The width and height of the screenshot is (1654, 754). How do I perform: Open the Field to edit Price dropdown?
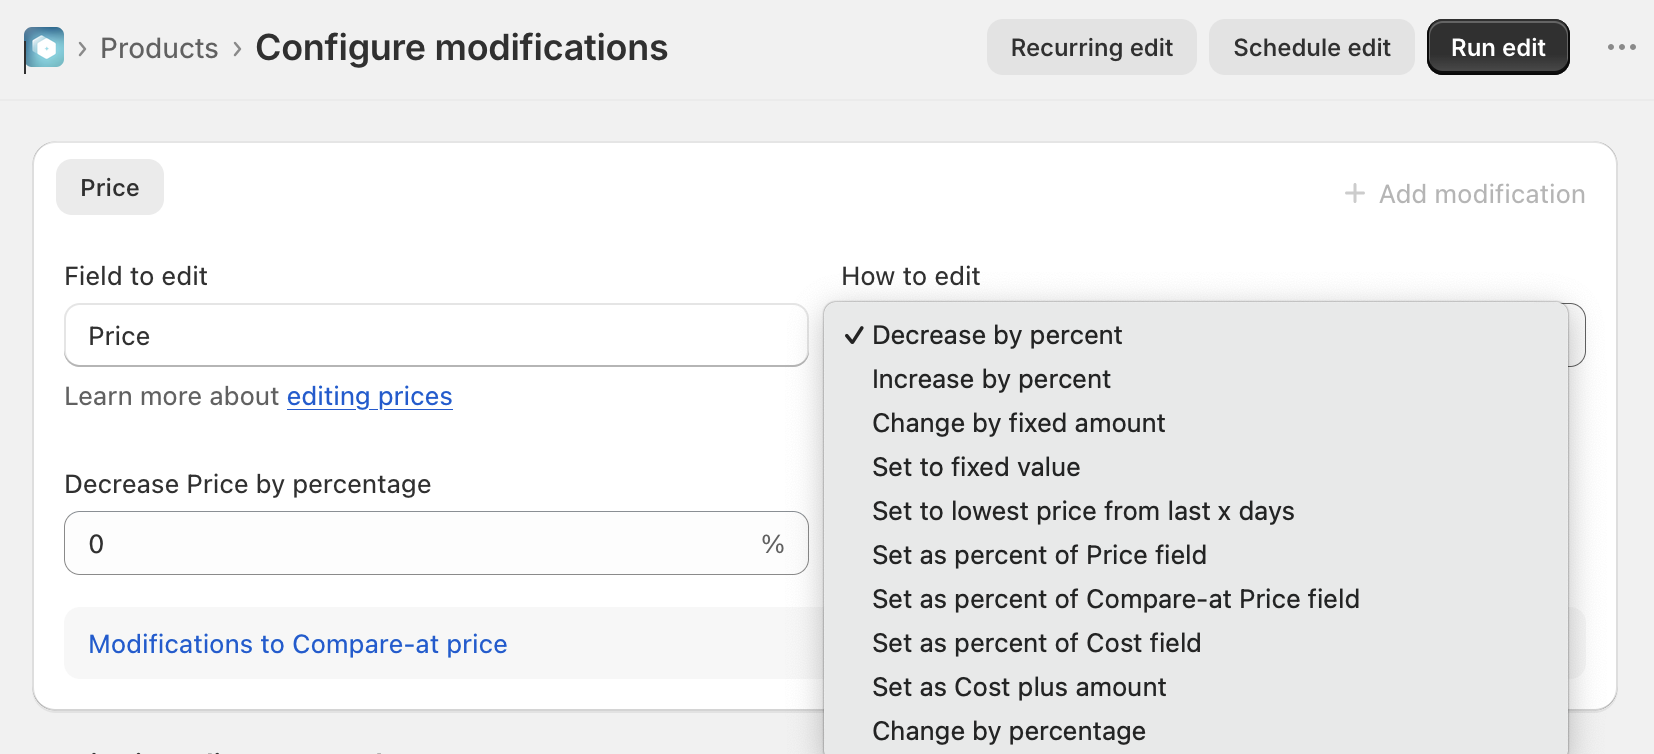(x=436, y=335)
